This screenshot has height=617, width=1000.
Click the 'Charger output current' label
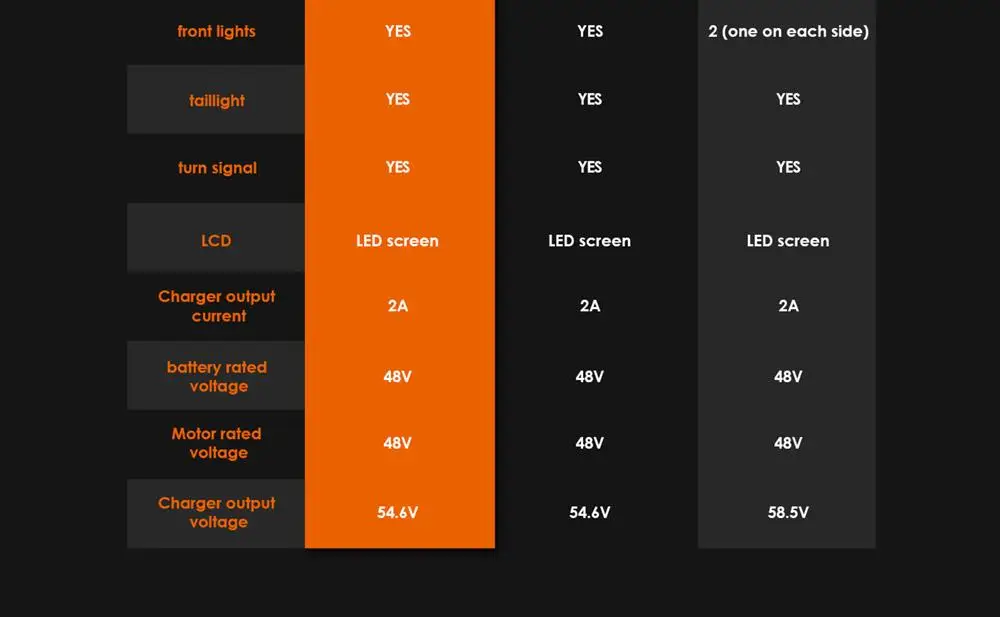click(x=217, y=306)
